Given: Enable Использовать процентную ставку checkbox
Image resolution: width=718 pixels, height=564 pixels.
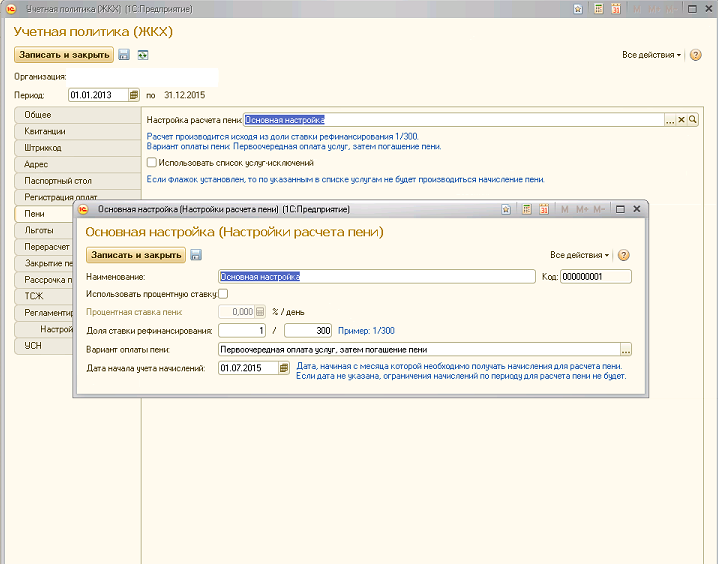Looking at the screenshot, I should pyautogui.click(x=223, y=294).
